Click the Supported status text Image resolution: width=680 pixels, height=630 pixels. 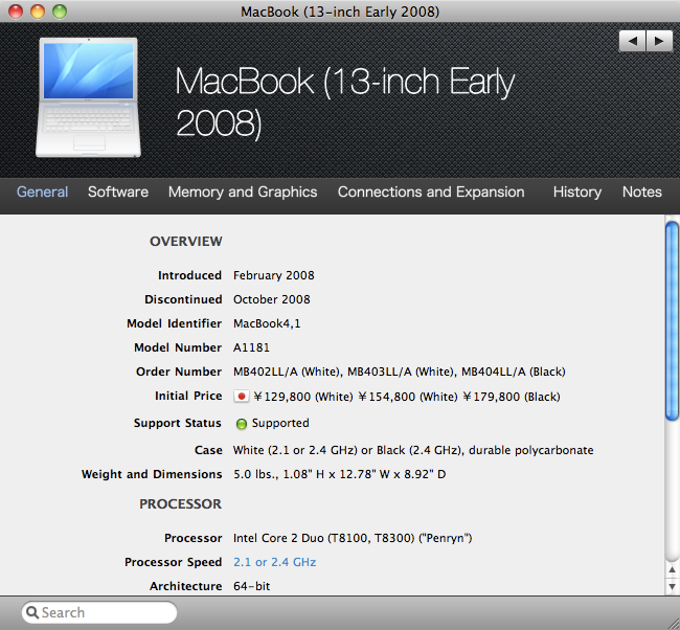(x=280, y=423)
